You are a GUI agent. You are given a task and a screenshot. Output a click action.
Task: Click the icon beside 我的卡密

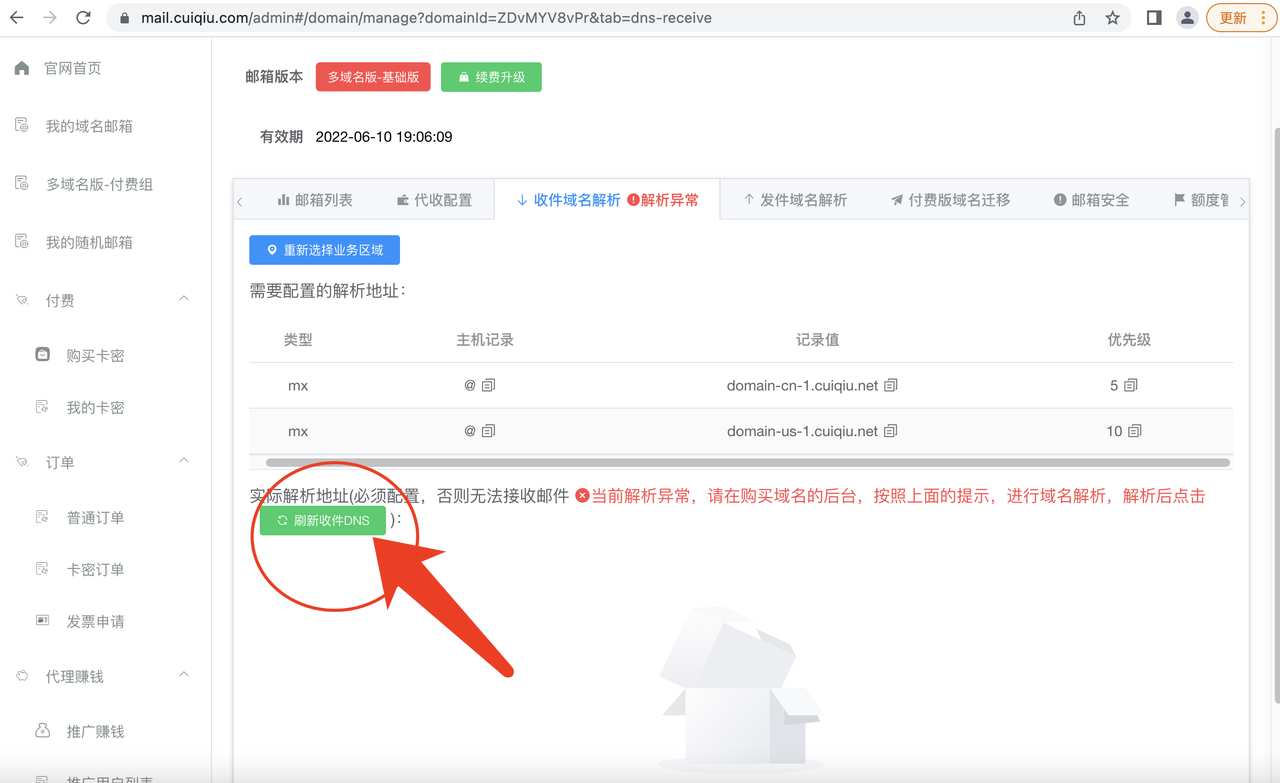[42, 406]
